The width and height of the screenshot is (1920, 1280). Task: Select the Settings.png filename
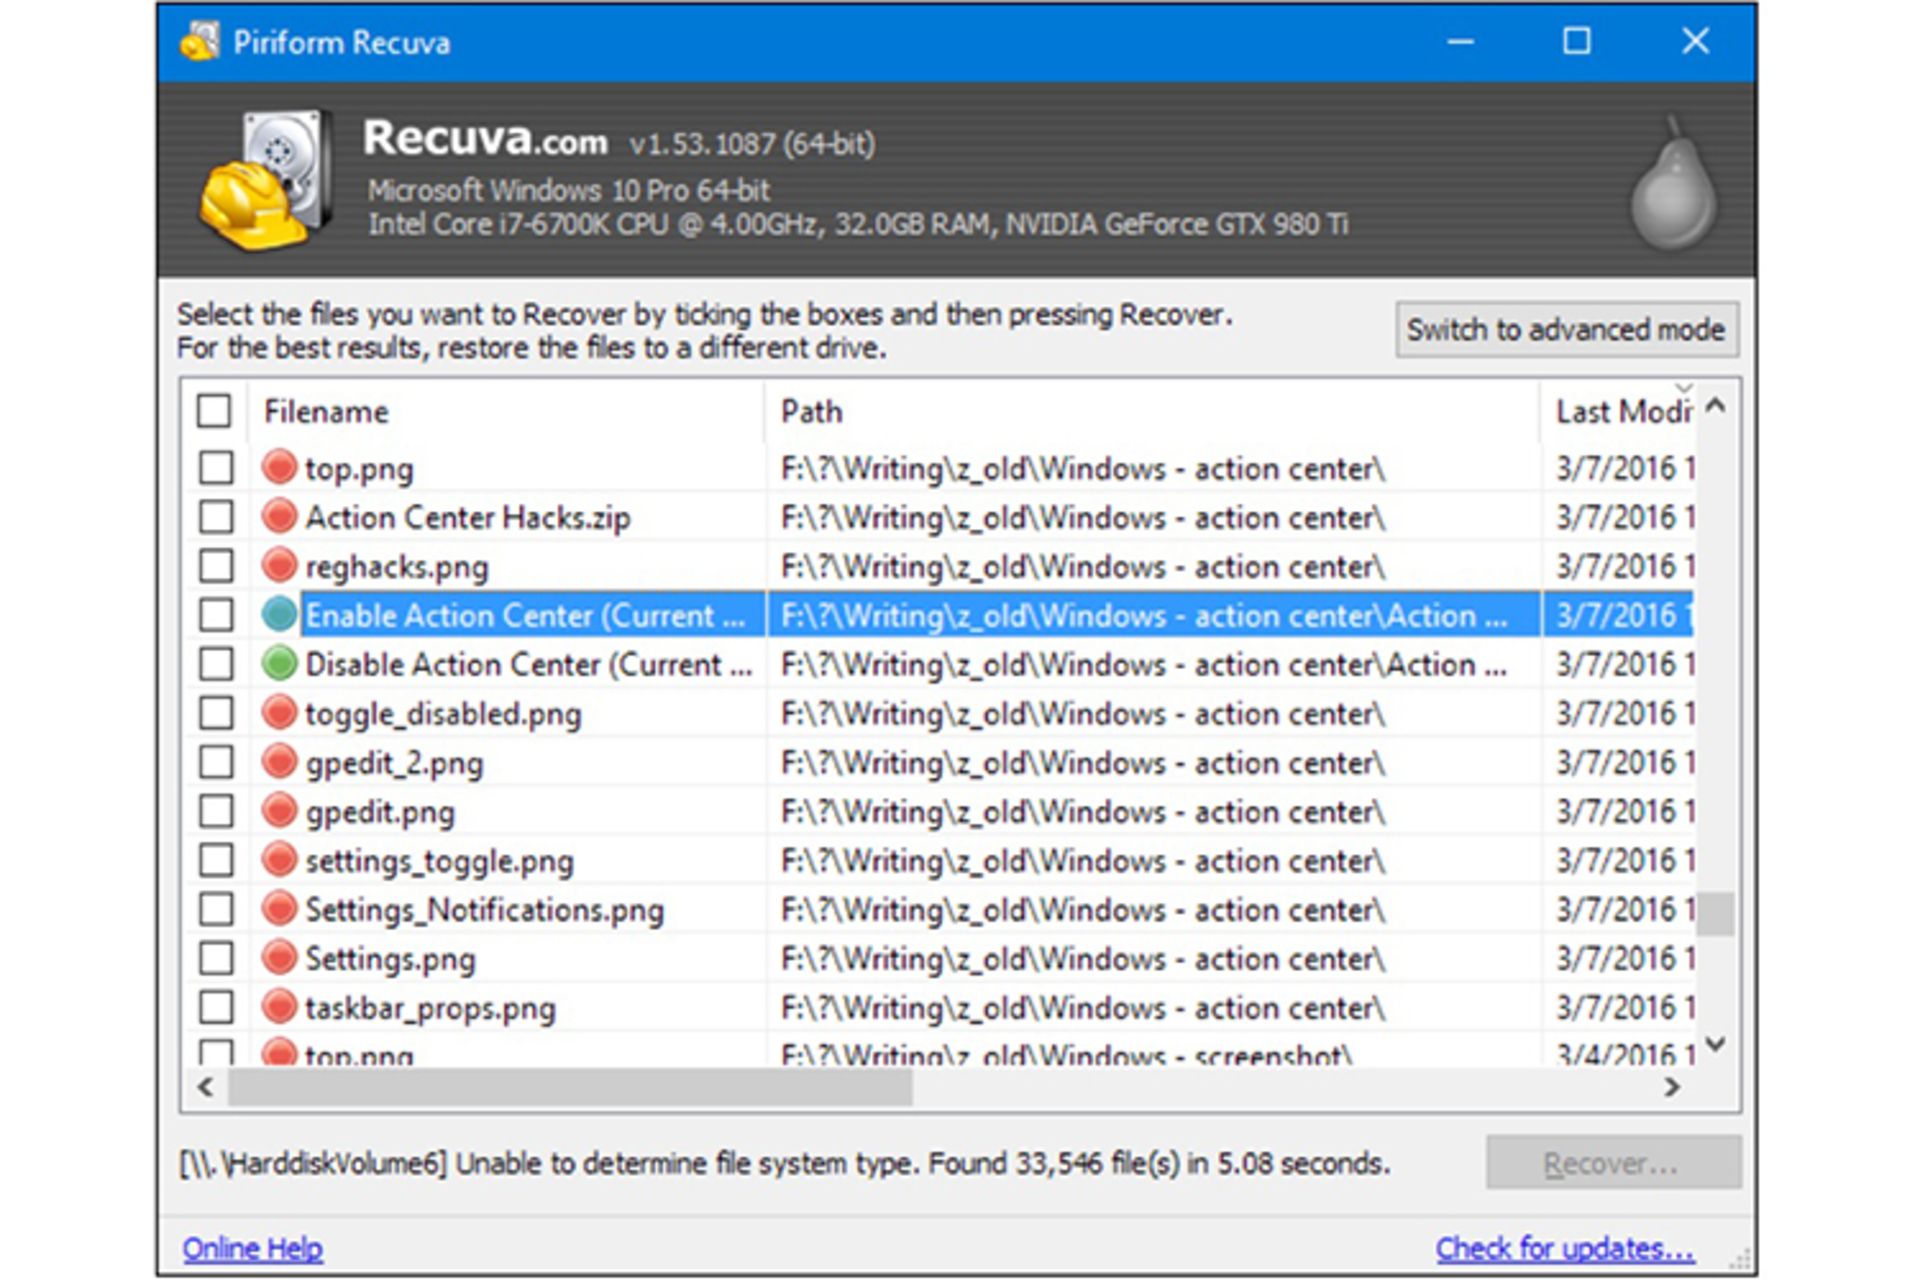(390, 959)
